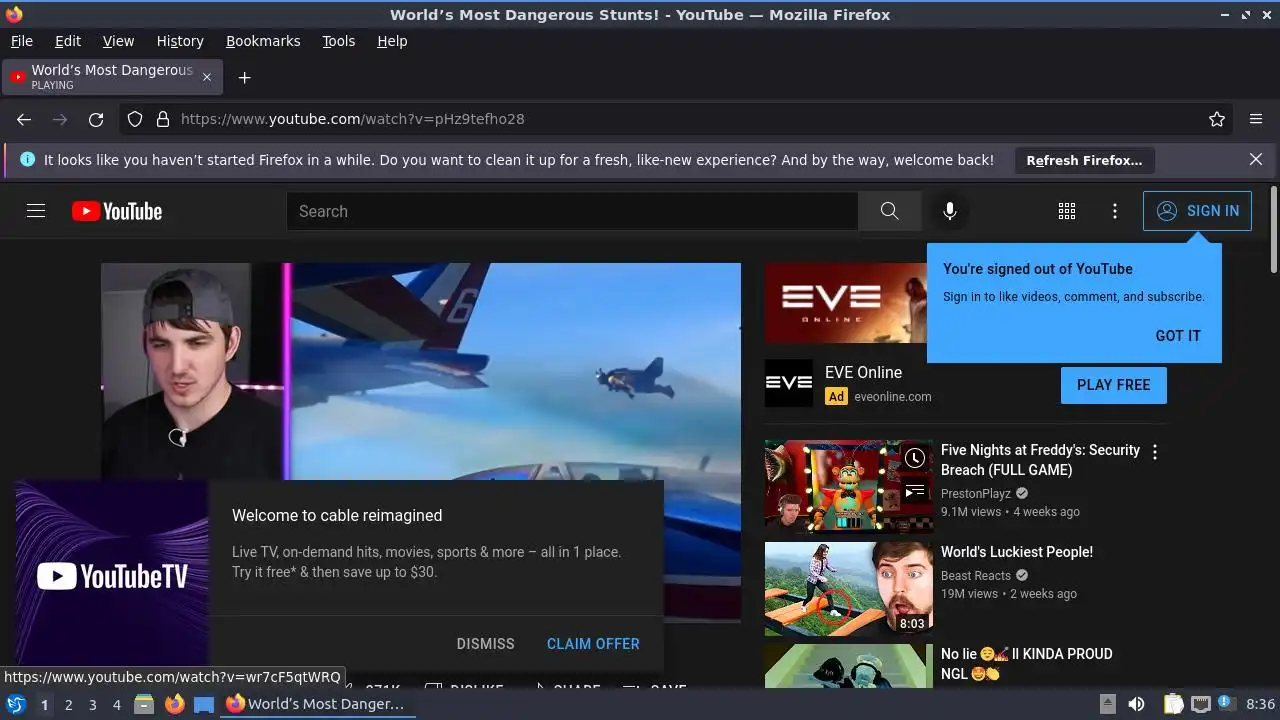Click EVE Online channel logo
This screenshot has width=1280, height=720.
(x=789, y=384)
